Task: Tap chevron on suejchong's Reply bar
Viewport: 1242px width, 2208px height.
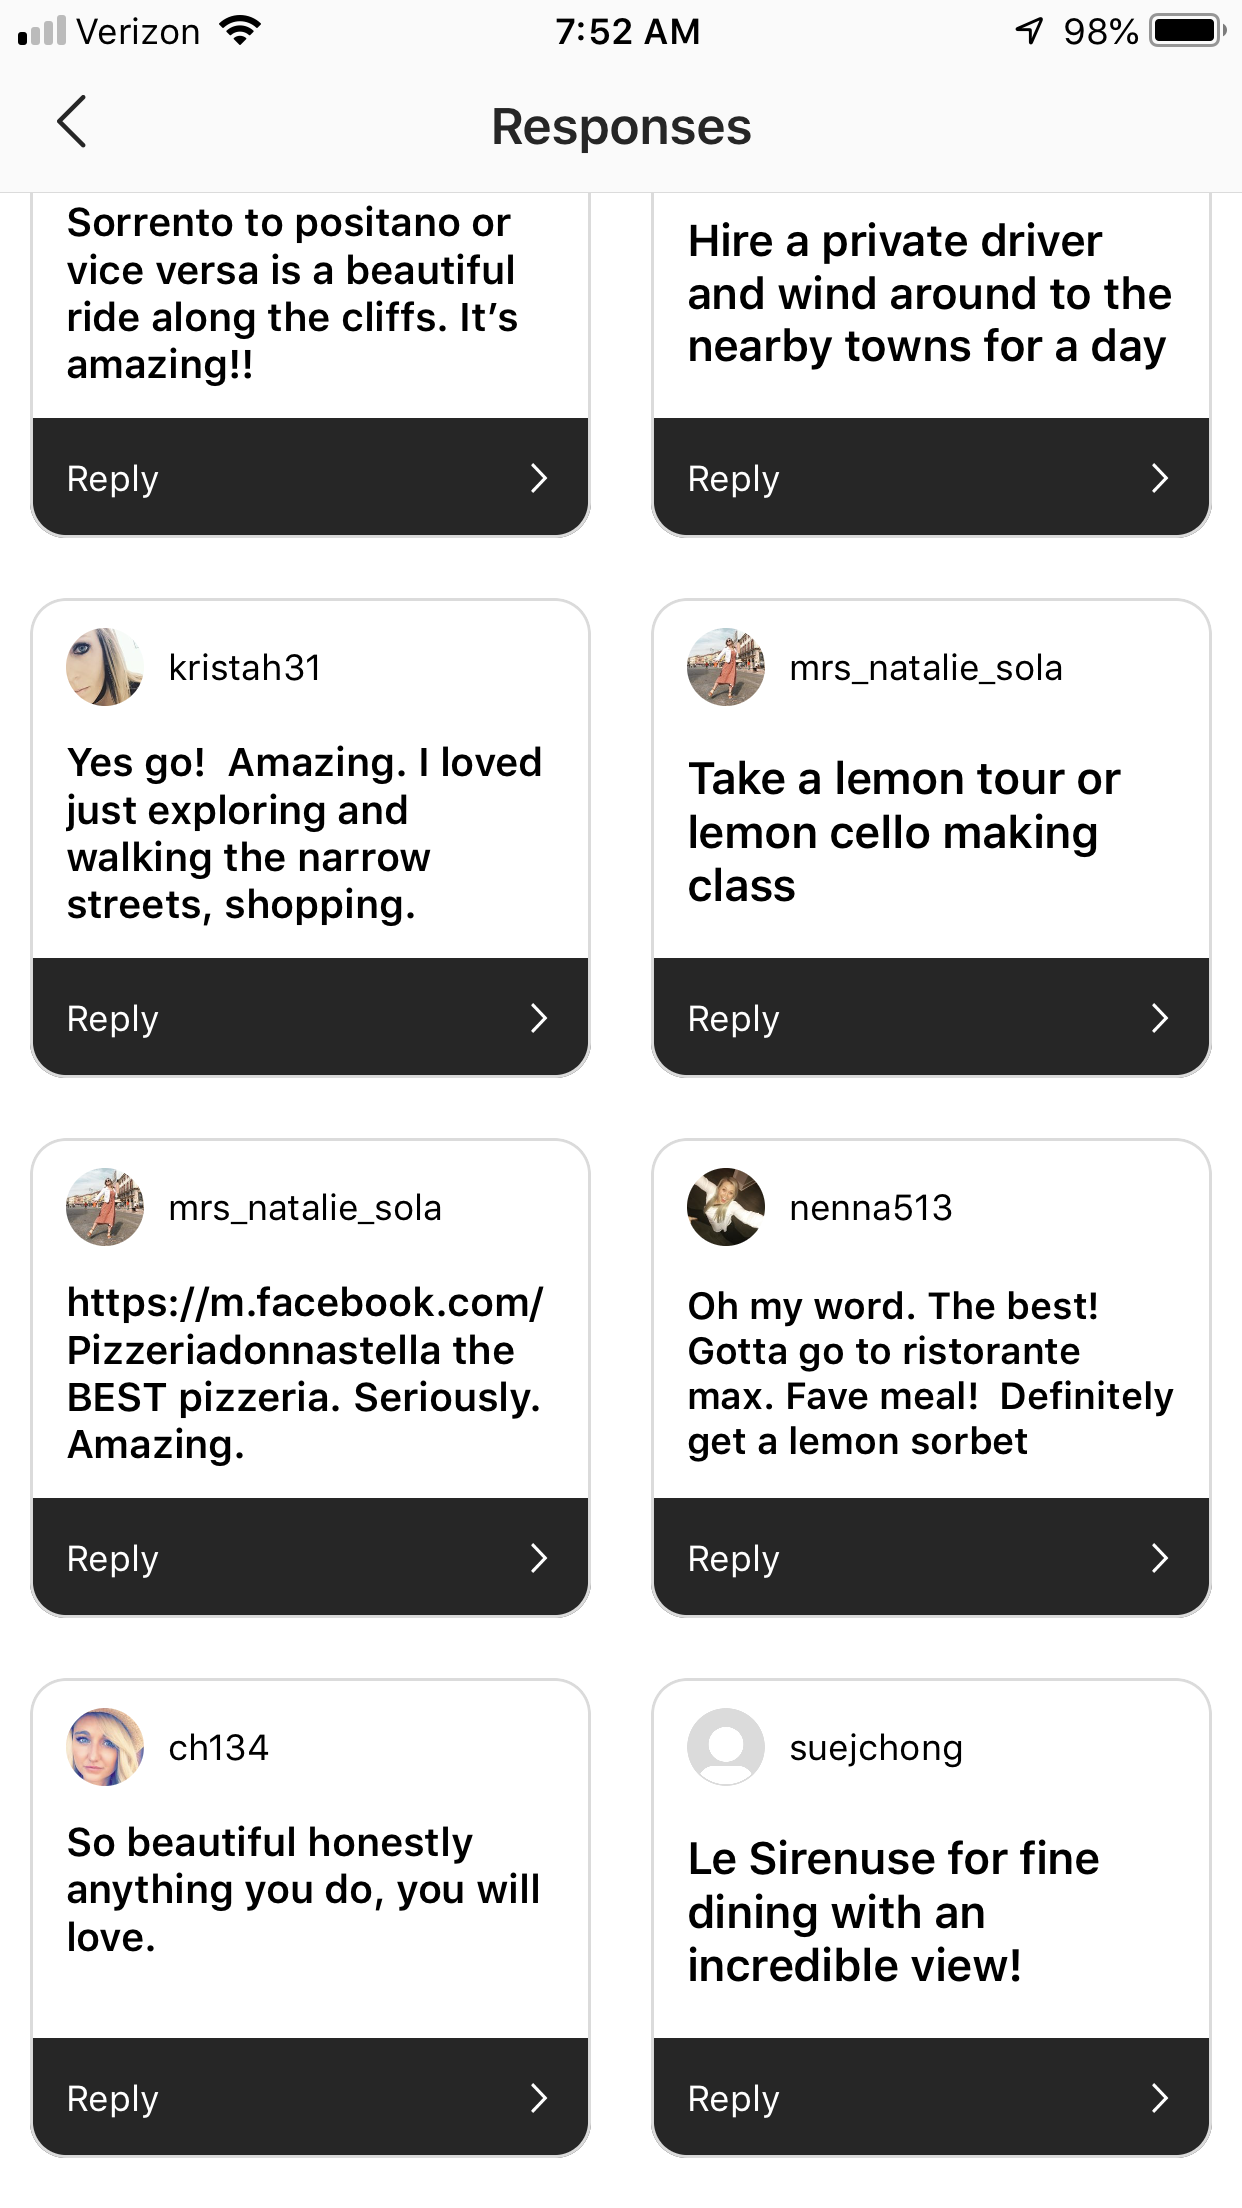Action: [x=1159, y=2098]
